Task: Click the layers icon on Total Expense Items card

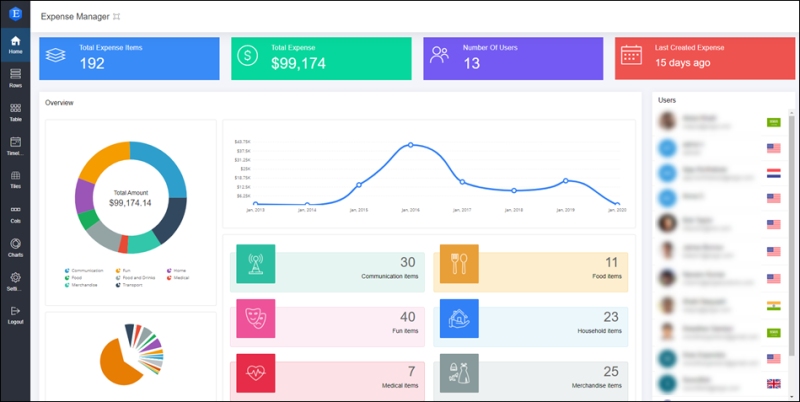Action: 56,55
